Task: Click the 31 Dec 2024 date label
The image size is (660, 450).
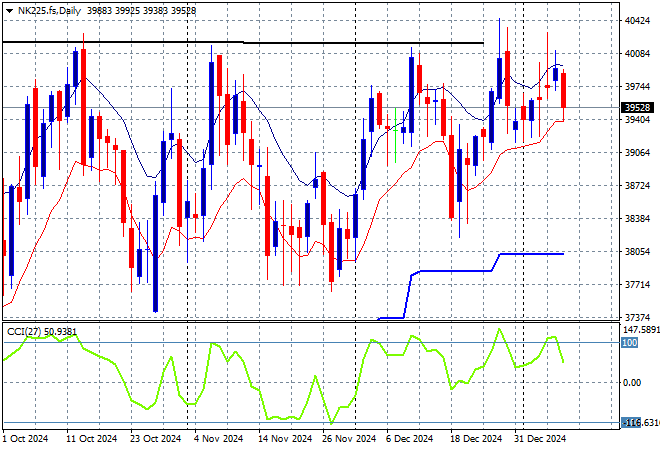Action: coord(540,439)
